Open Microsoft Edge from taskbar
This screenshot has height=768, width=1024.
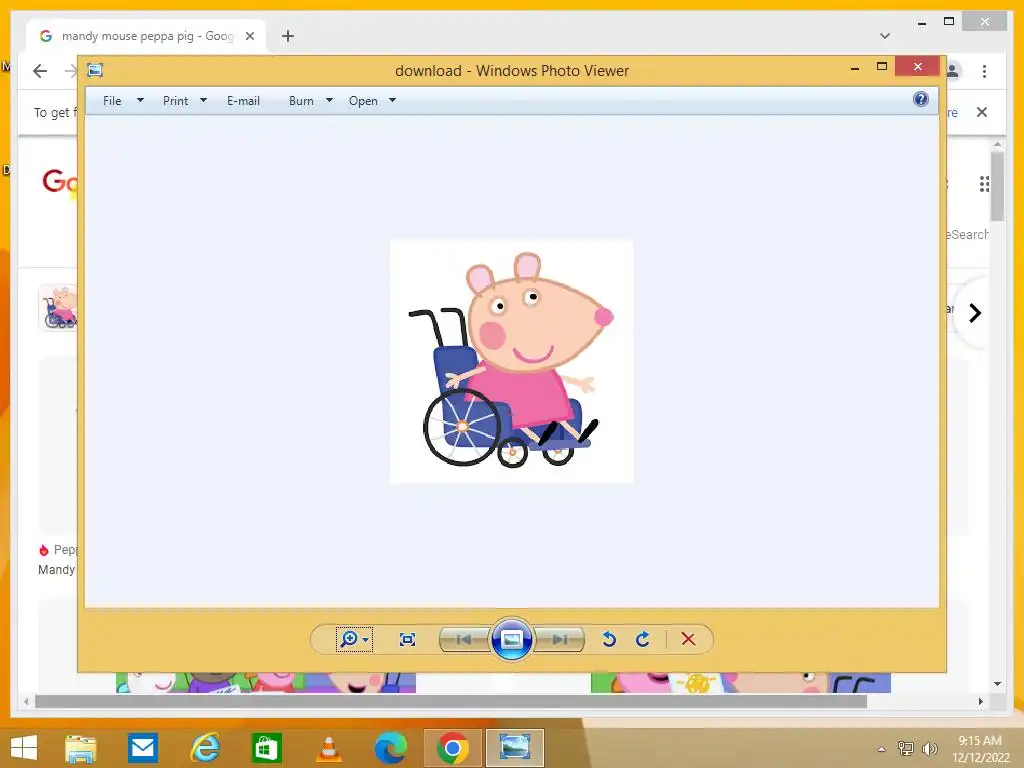pos(391,748)
